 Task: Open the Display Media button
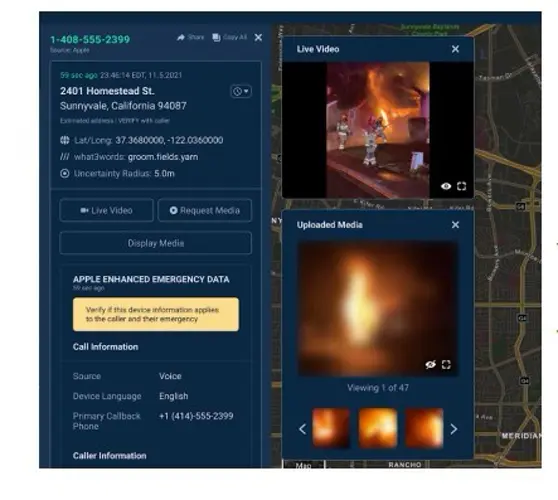coord(156,243)
